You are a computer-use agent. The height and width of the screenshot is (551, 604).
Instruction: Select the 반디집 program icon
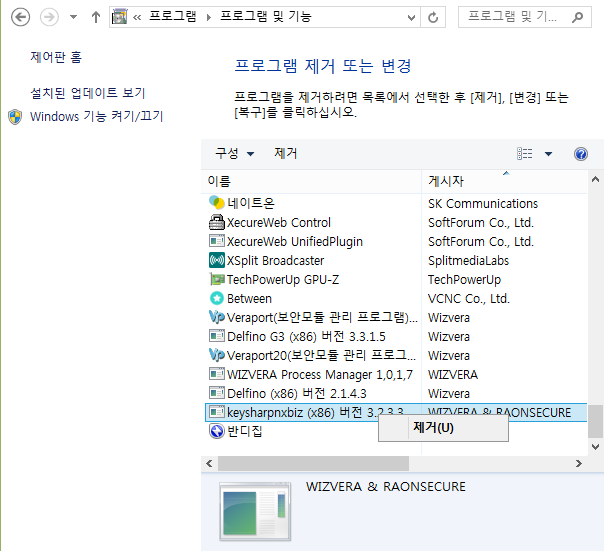(x=216, y=431)
